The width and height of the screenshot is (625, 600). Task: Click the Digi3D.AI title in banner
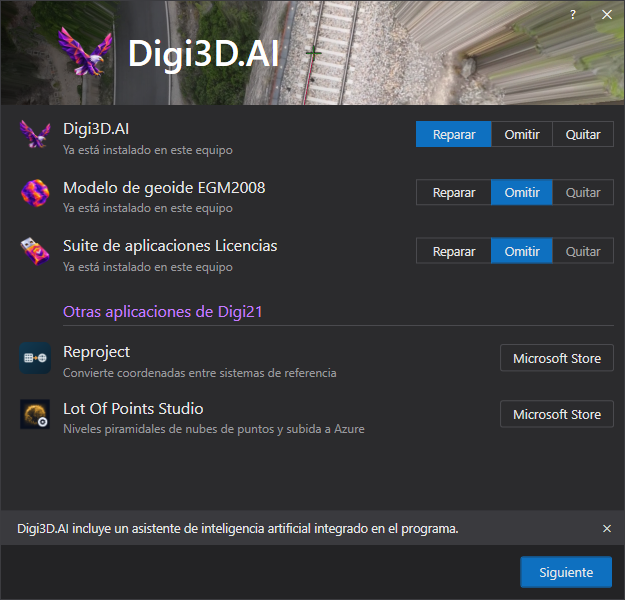click(203, 54)
